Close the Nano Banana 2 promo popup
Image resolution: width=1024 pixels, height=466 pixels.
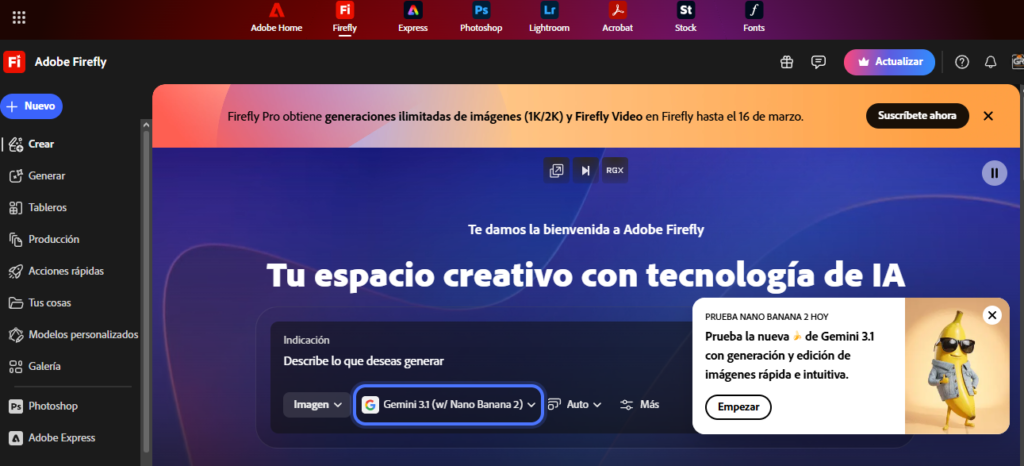tap(992, 315)
